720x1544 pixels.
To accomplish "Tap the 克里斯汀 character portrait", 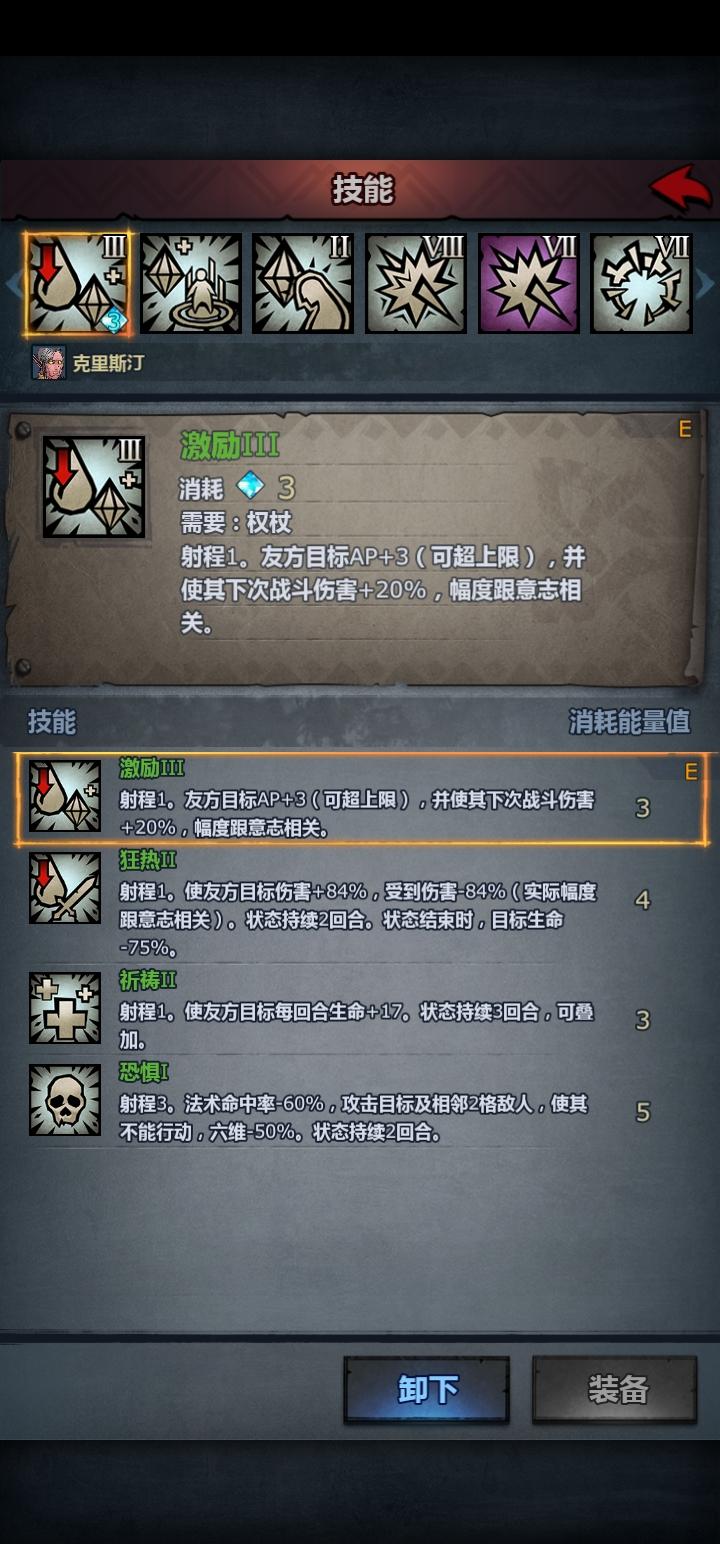I will [48, 363].
